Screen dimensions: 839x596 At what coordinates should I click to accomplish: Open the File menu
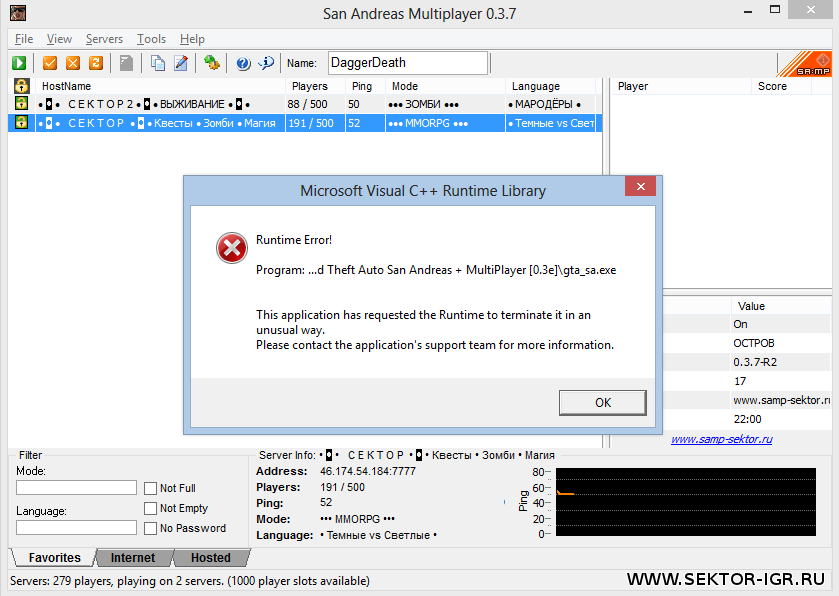click(24, 39)
